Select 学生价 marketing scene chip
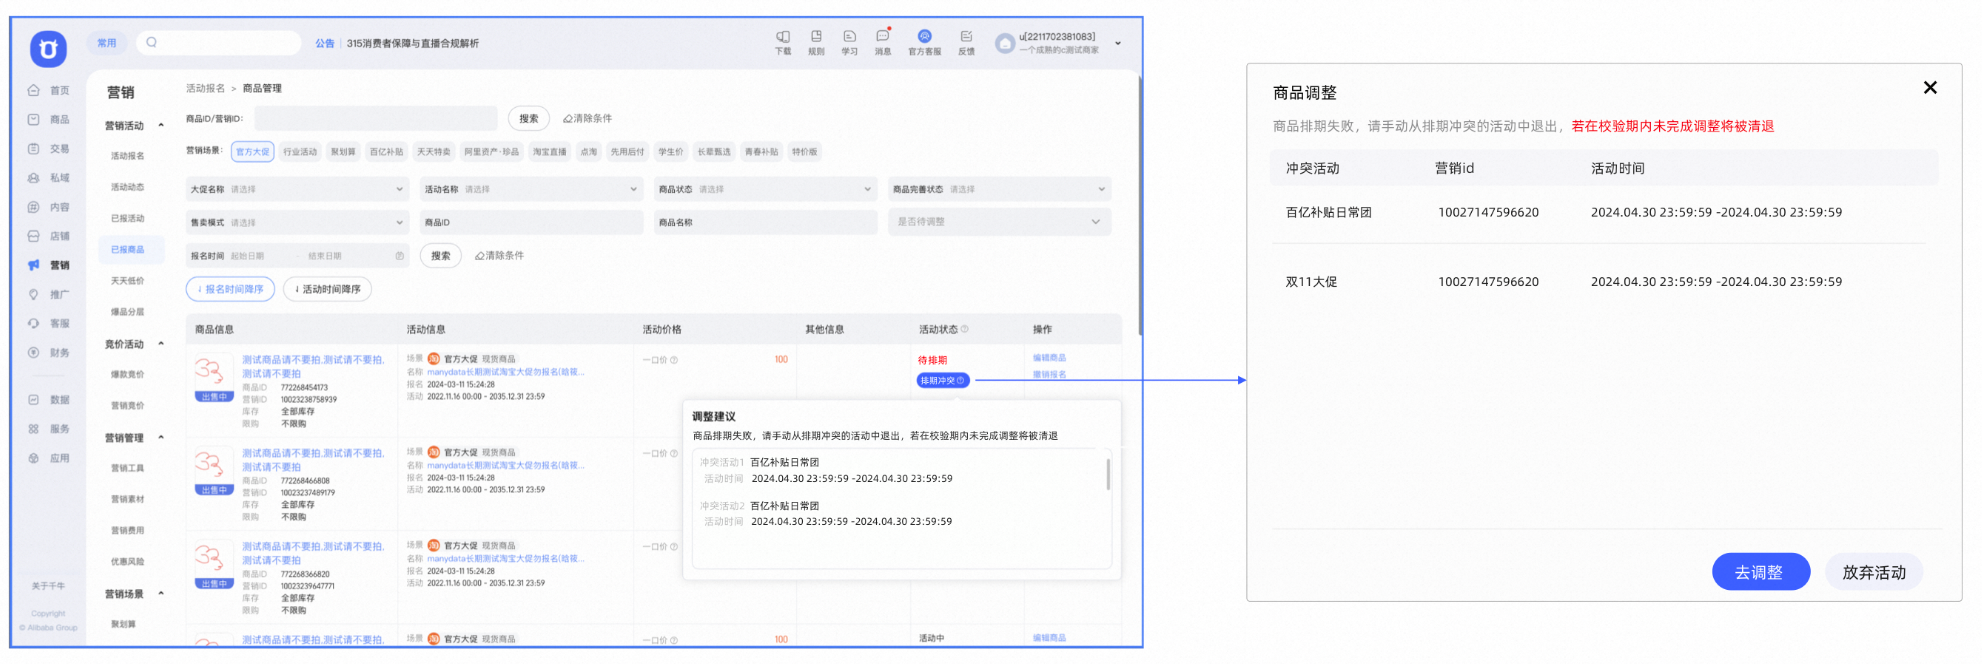Screen dimensions: 1982x664 pyautogui.click(x=670, y=152)
